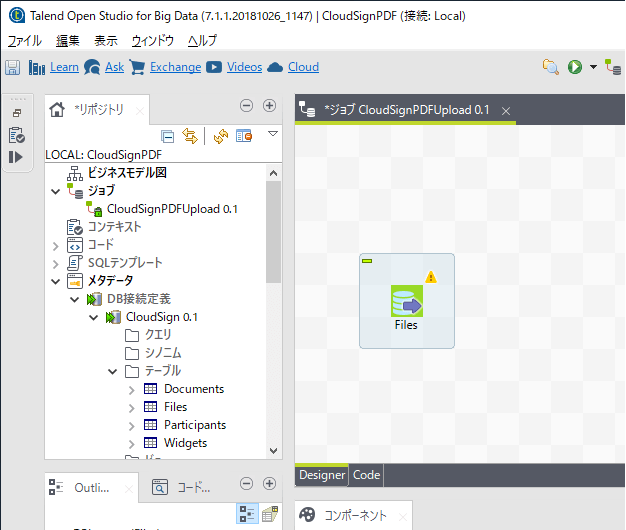Viewport: 626px width, 530px height.
Task: Click the job designer icon at toolbar right
Action: [x=613, y=67]
